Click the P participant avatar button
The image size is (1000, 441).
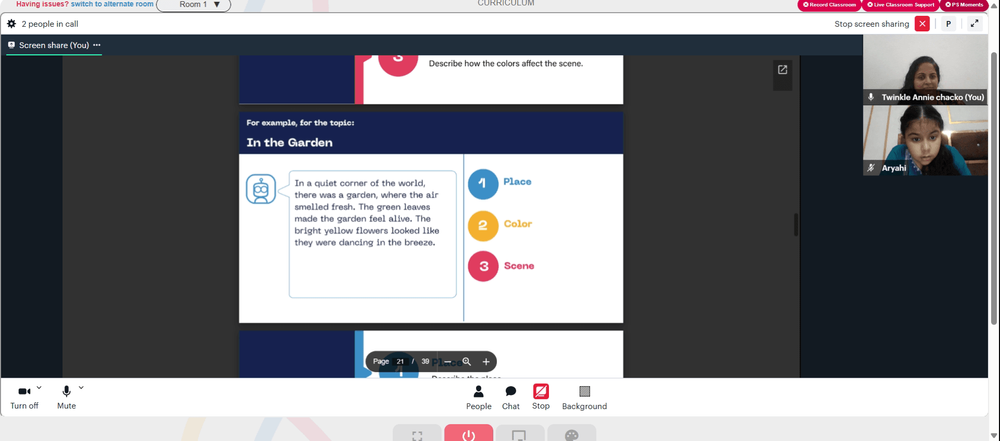948,24
